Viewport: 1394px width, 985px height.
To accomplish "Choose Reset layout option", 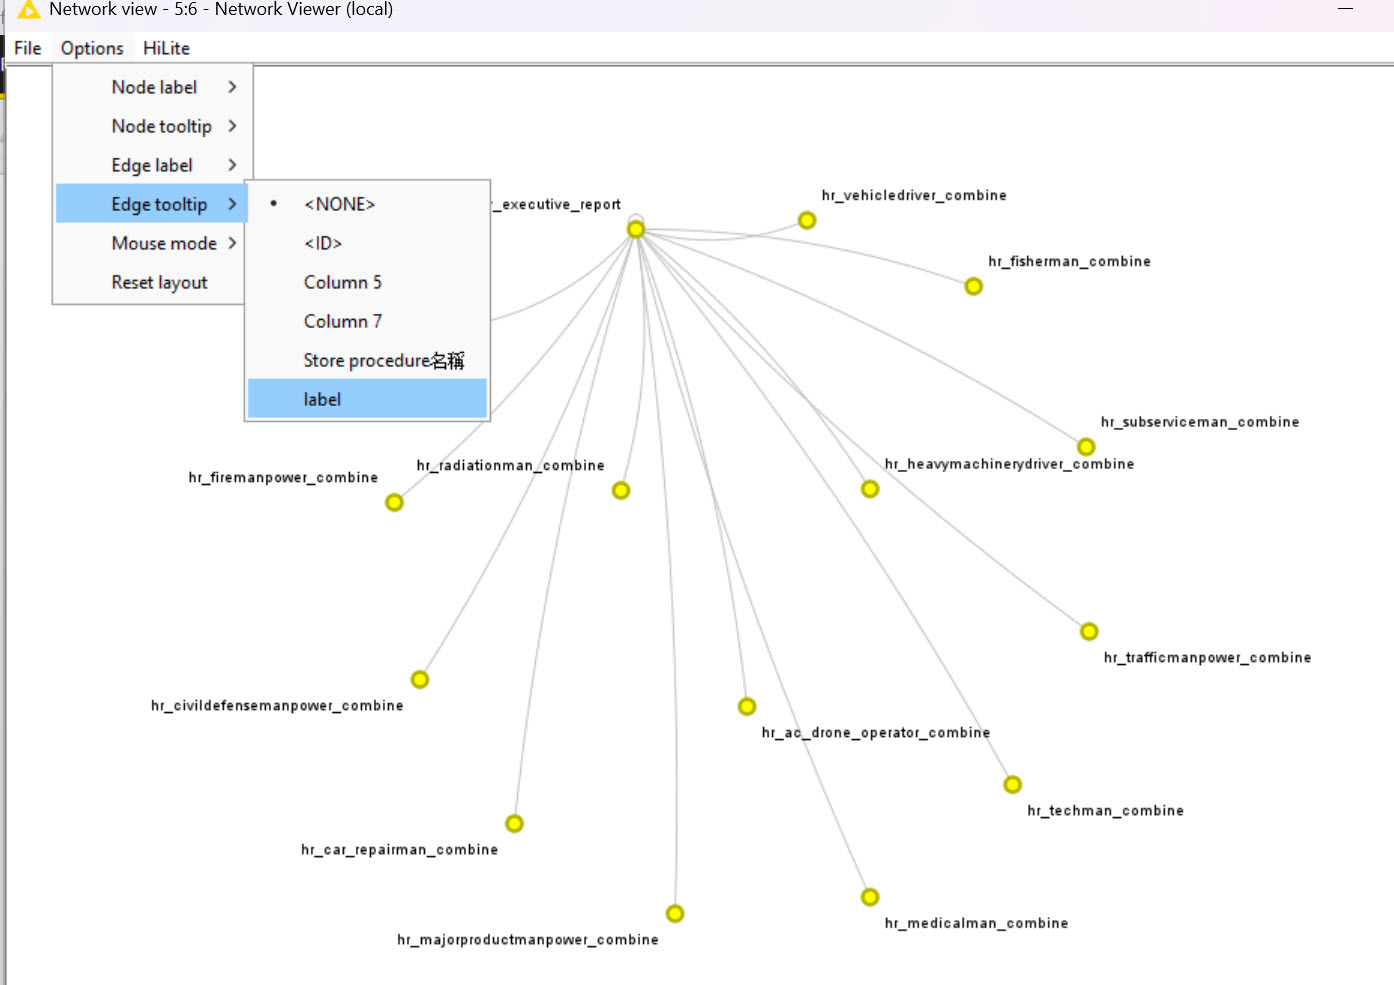I will pos(152,282).
